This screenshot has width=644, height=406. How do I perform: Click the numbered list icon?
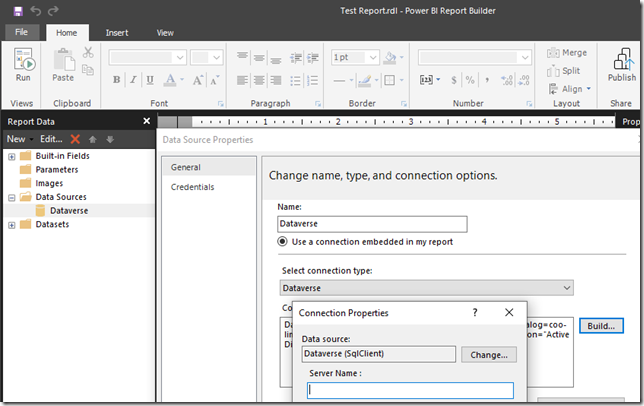[313, 80]
